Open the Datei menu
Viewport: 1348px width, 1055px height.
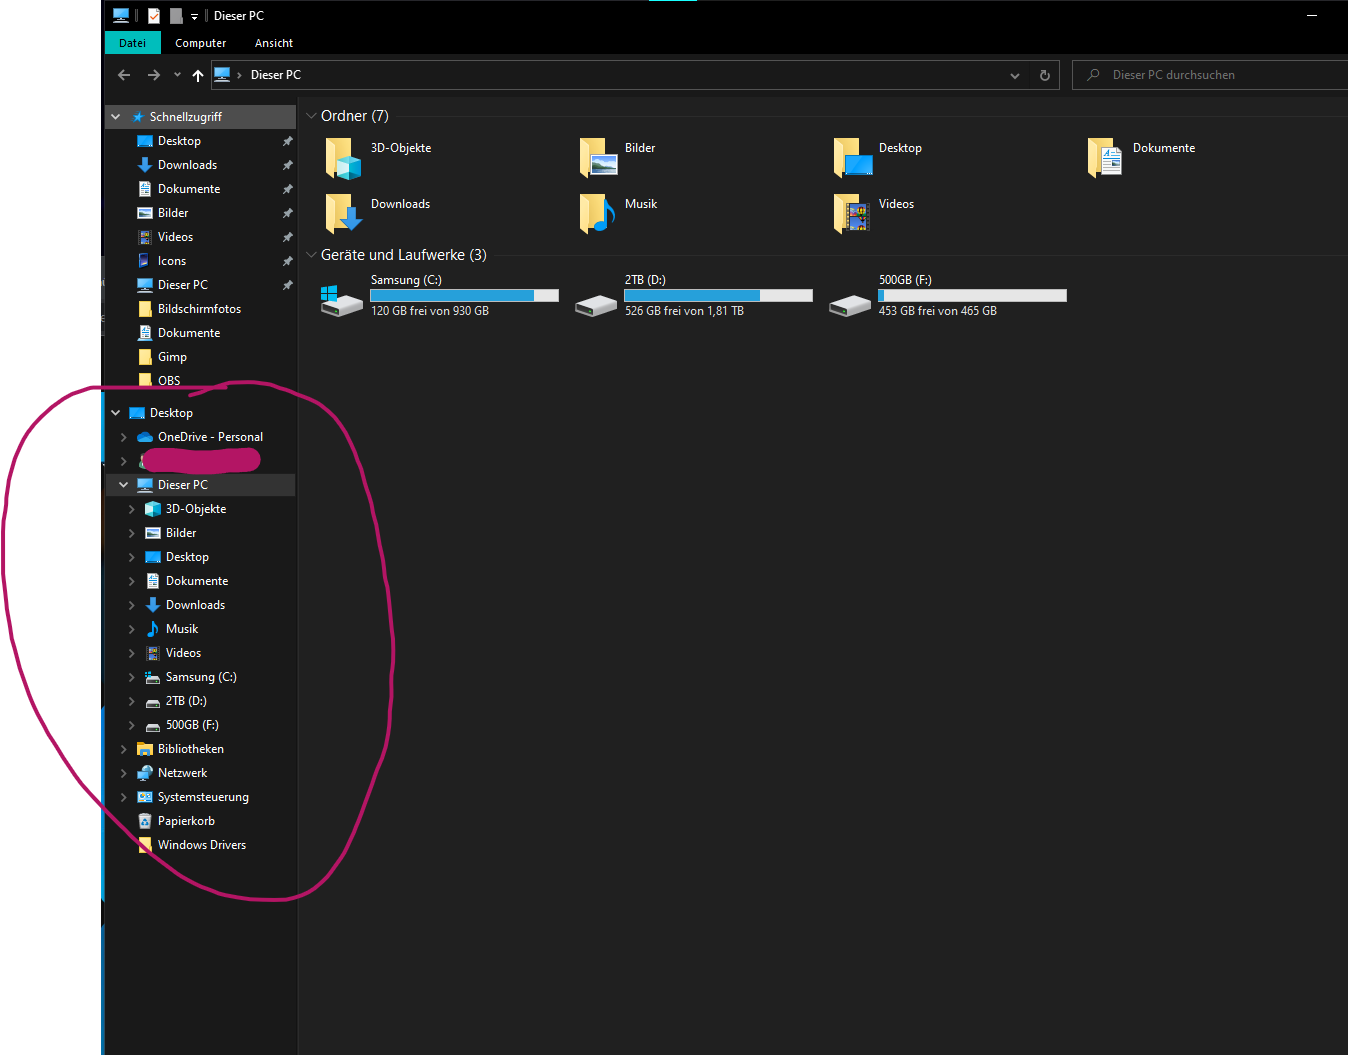pos(132,43)
